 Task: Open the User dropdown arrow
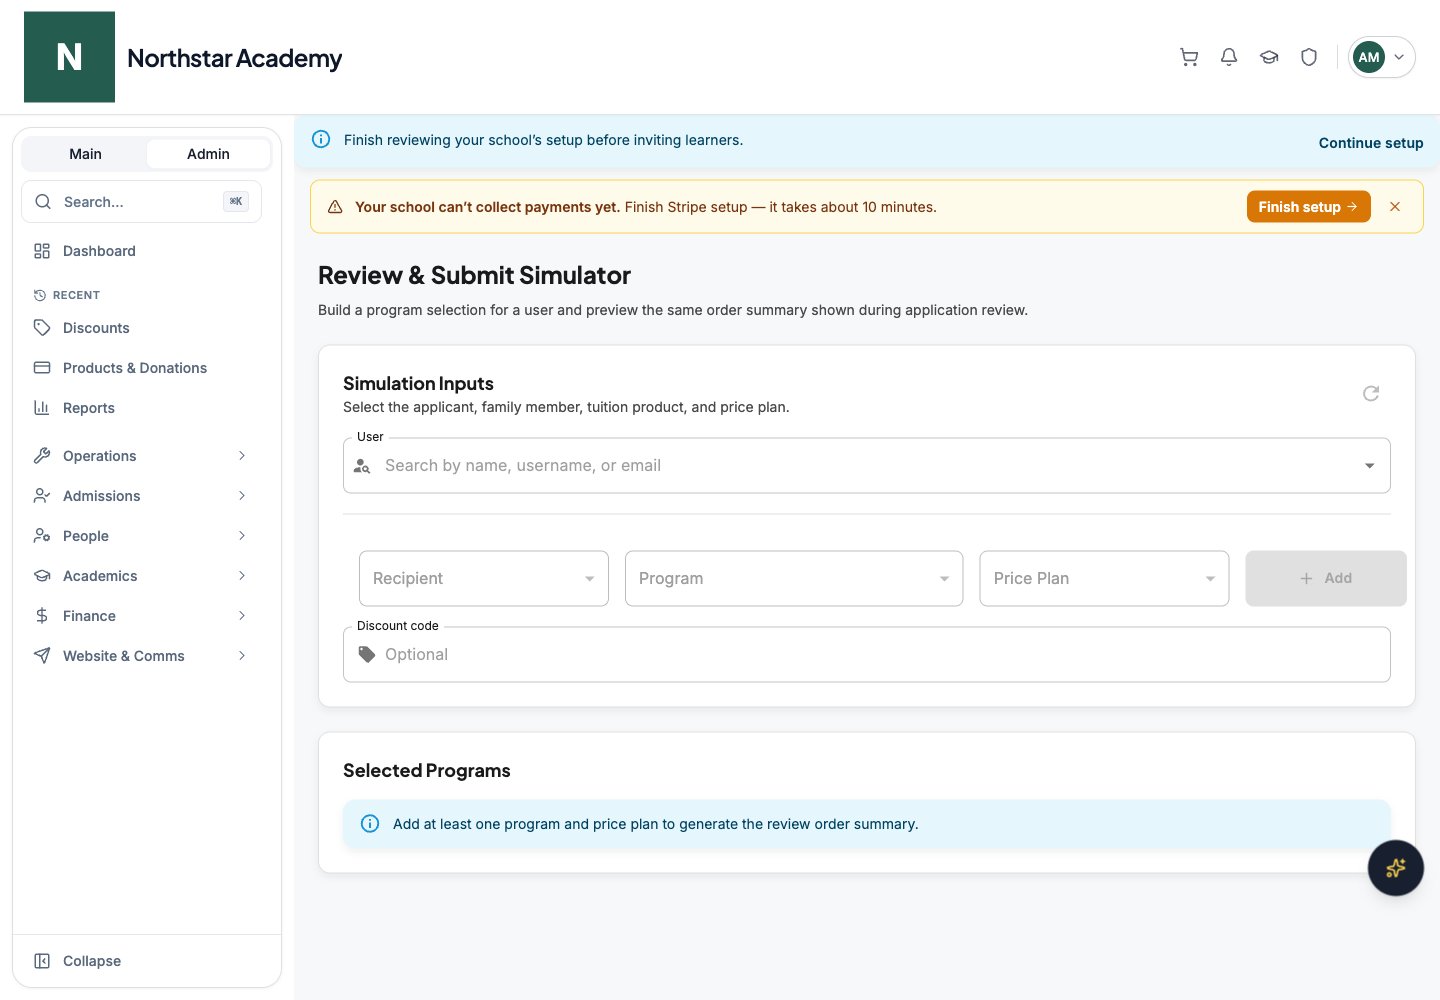(1369, 466)
